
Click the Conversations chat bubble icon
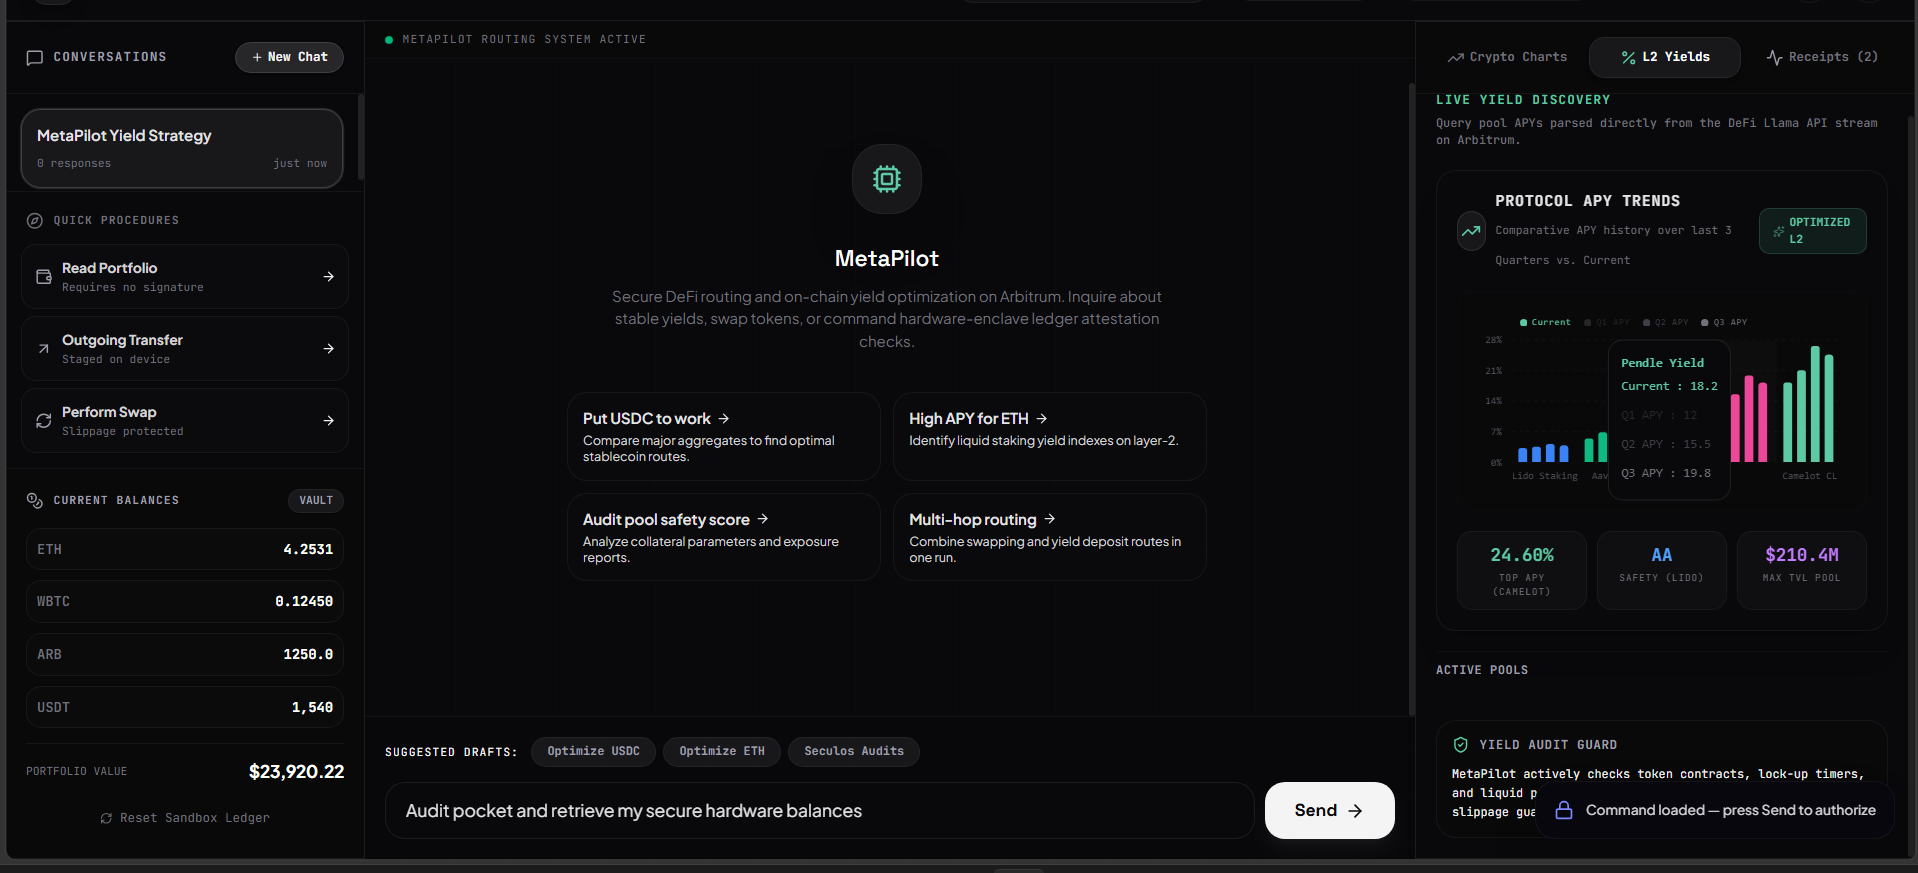point(34,58)
